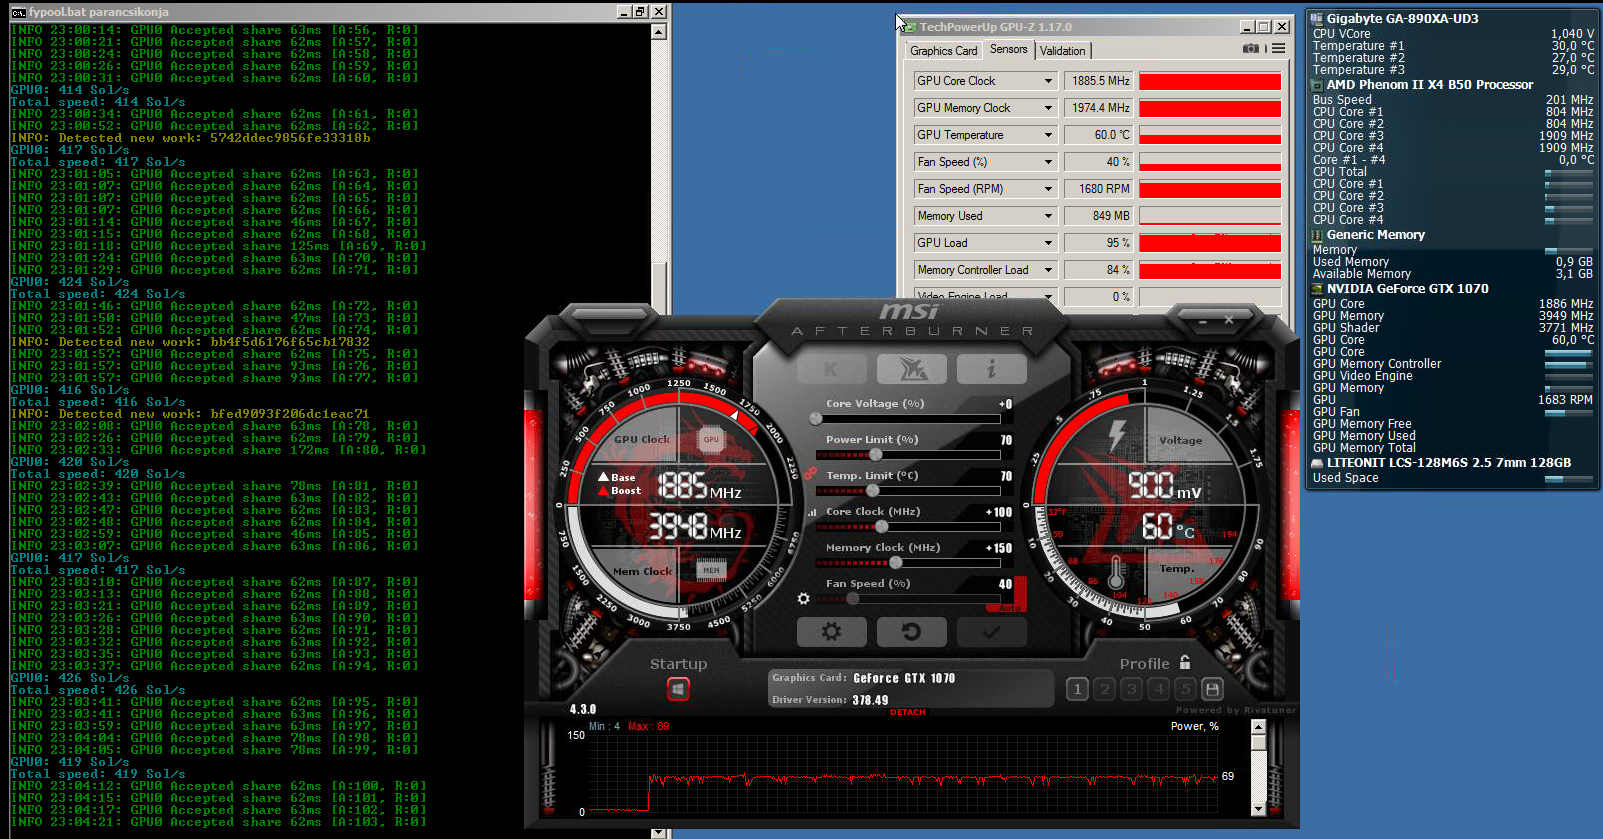Switch to GPU-Z Validation tab
The image size is (1603, 839).
(x=1062, y=51)
